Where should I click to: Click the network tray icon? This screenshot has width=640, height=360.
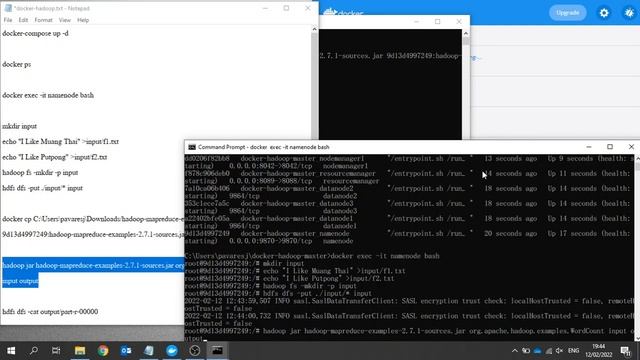549,351
